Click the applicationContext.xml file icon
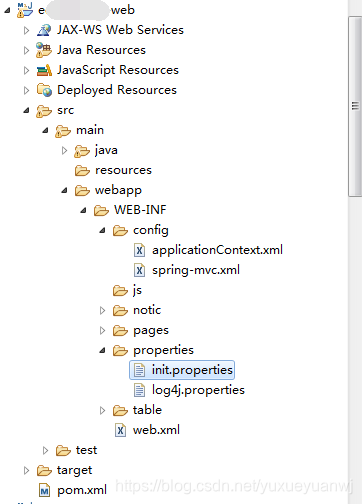The width and height of the screenshot is (362, 504). pos(139,250)
